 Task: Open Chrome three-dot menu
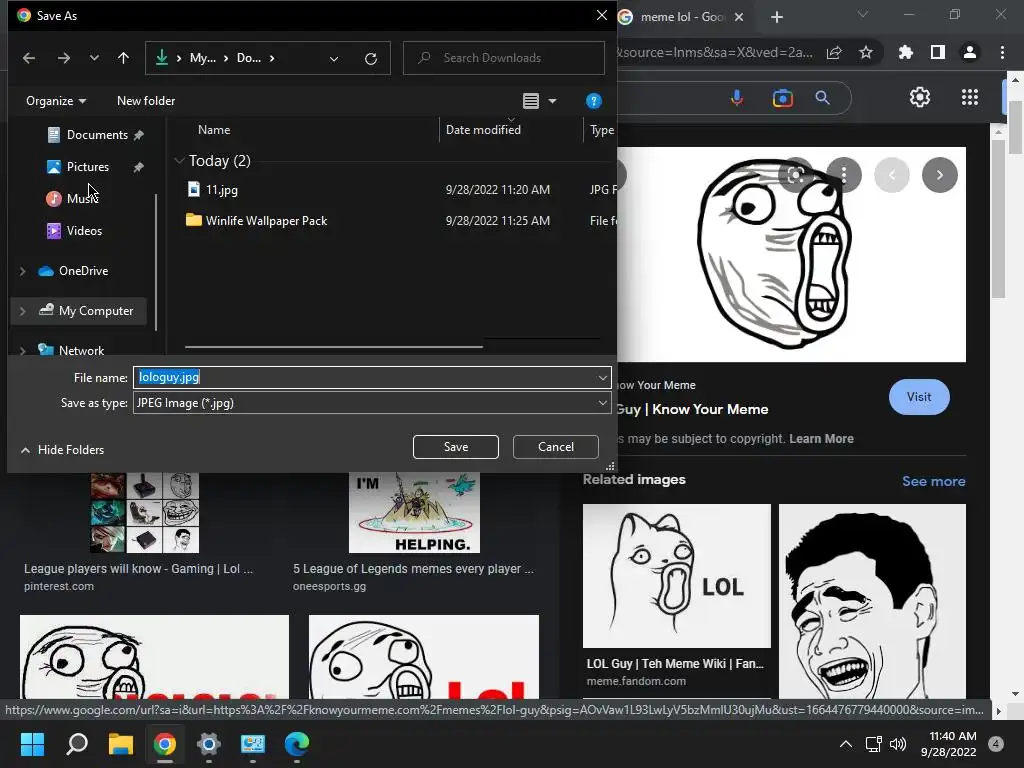point(1002,52)
